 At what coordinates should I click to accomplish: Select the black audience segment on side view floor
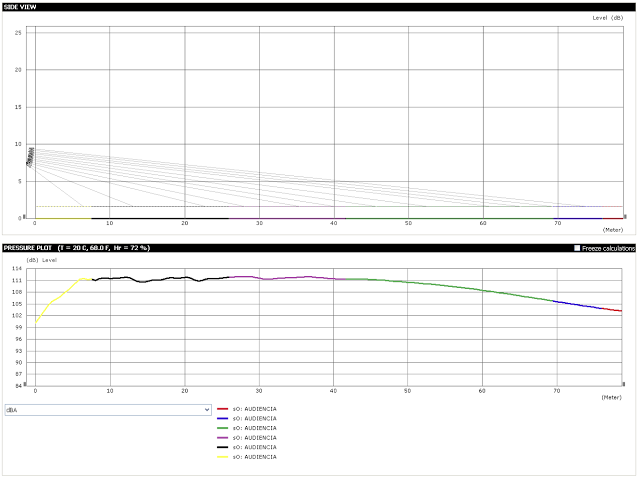pos(160,217)
